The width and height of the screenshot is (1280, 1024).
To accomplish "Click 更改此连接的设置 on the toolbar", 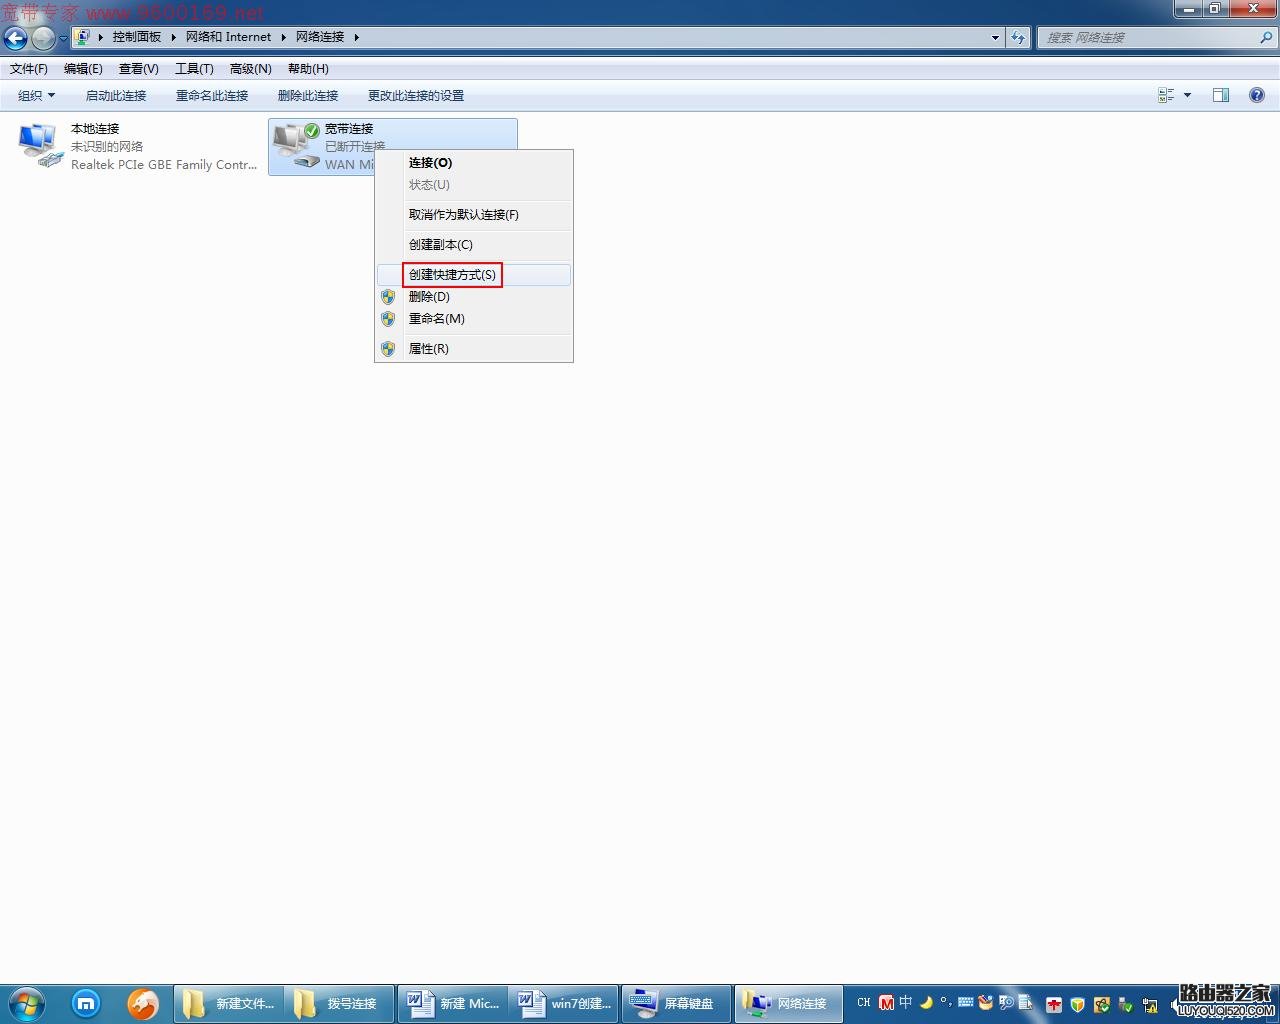I will tap(415, 95).
